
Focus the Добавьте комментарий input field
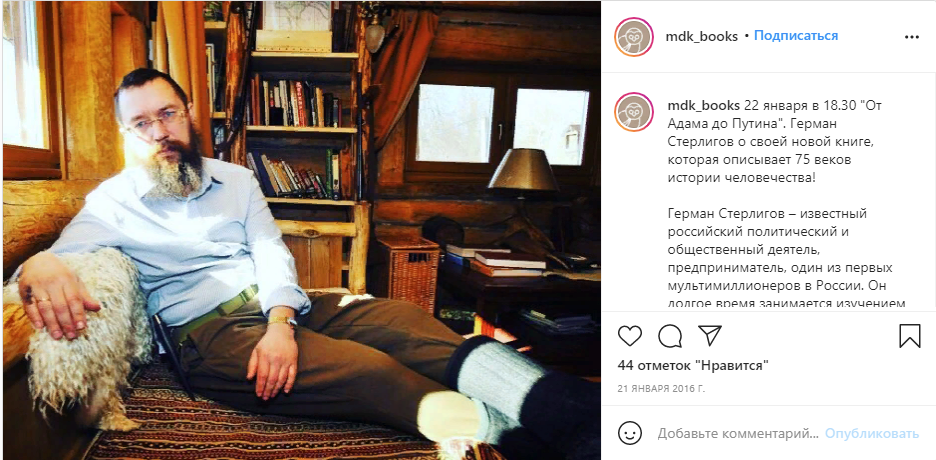tap(738, 434)
